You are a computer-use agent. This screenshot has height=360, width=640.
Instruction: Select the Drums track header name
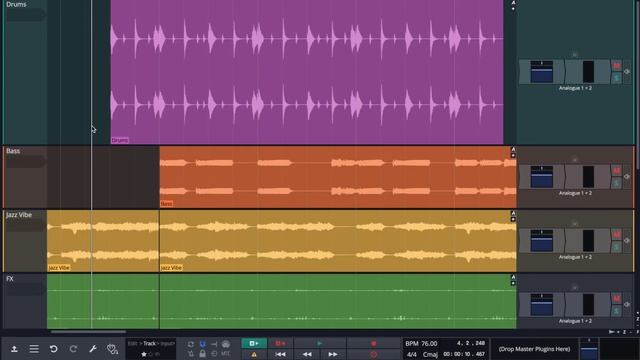16,4
